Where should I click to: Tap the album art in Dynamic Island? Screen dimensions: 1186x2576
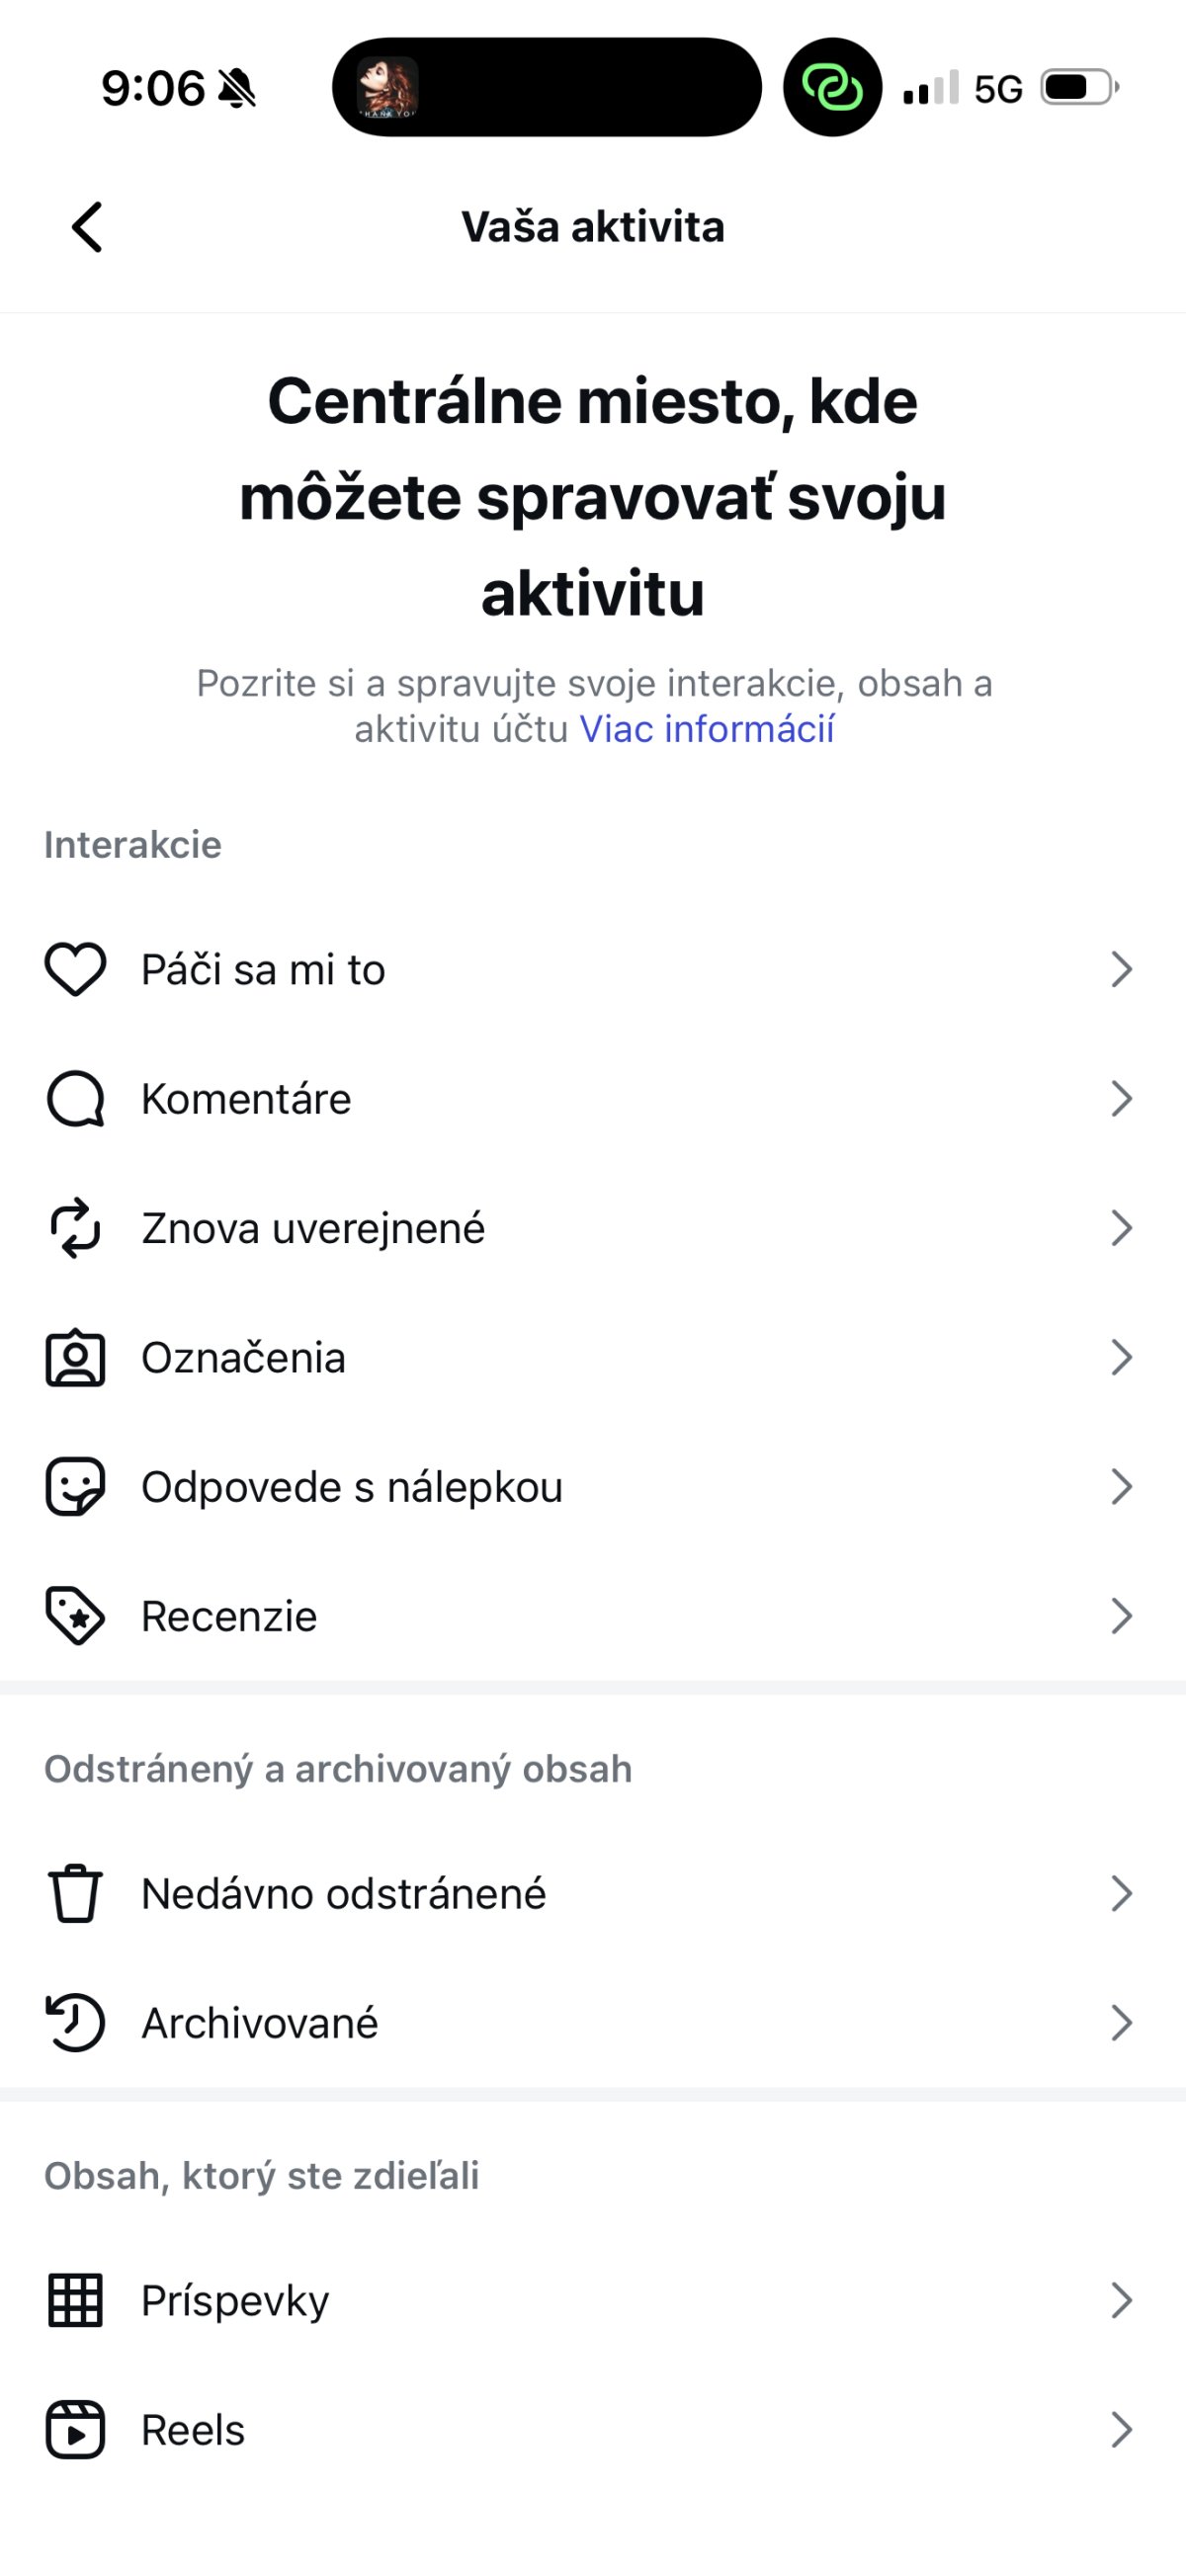click(388, 88)
